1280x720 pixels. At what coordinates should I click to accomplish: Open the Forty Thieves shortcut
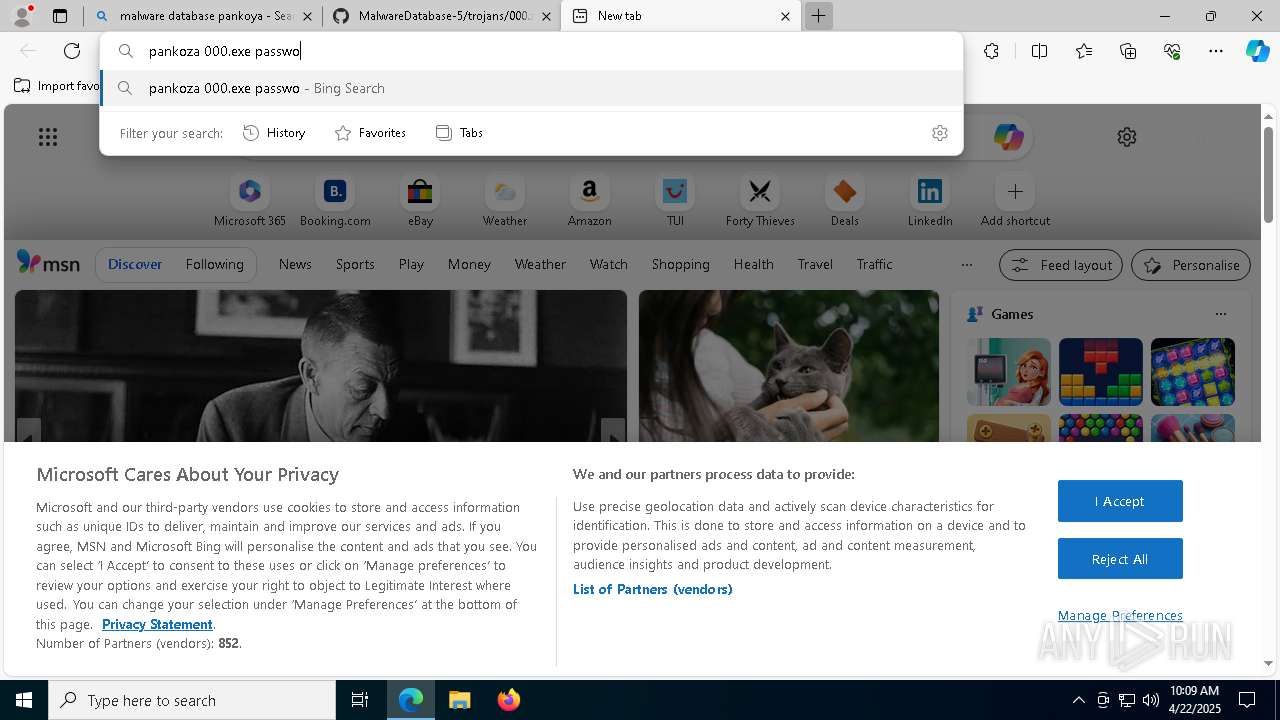(760, 201)
